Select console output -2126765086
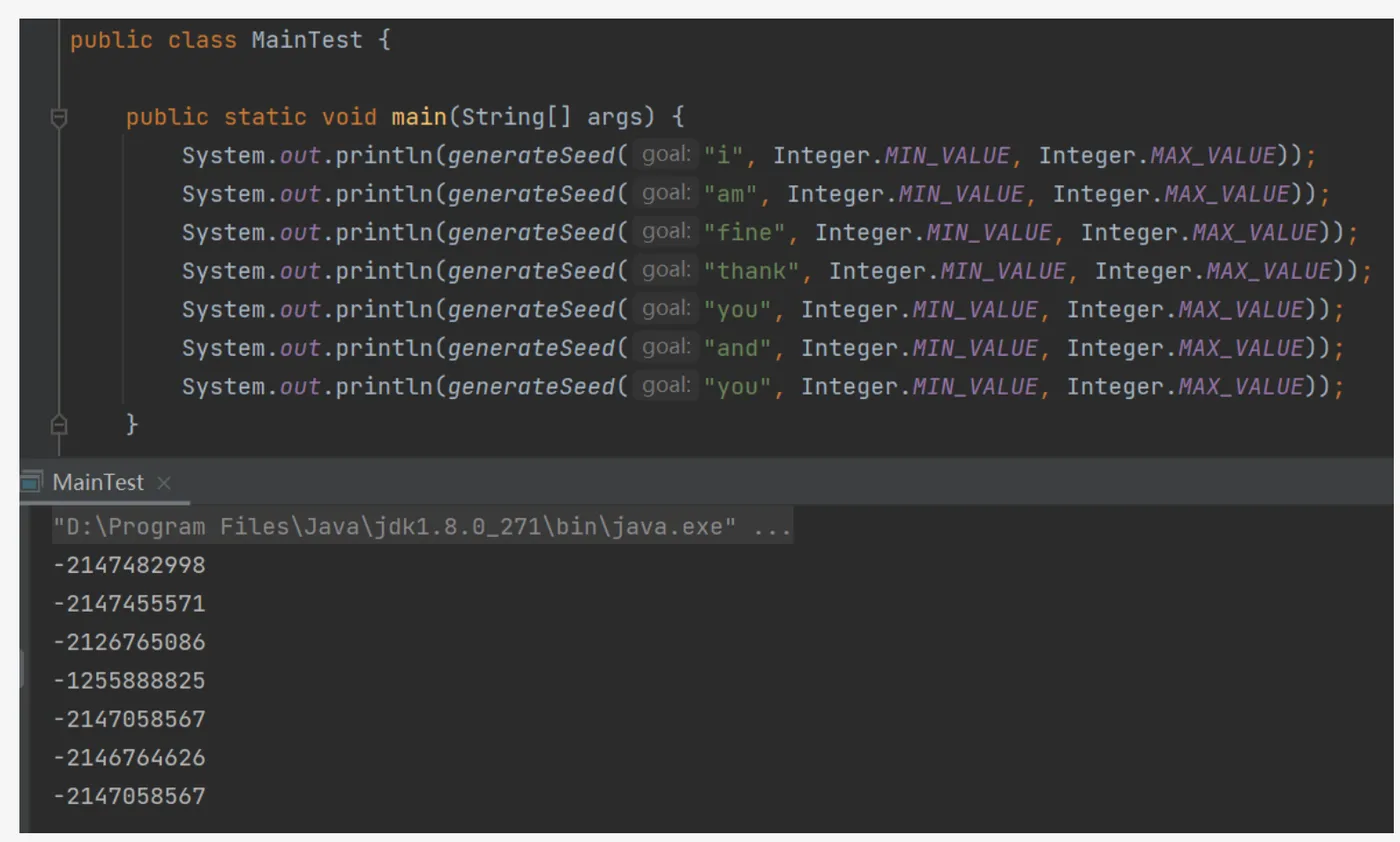This screenshot has height=842, width=1400. tap(129, 642)
